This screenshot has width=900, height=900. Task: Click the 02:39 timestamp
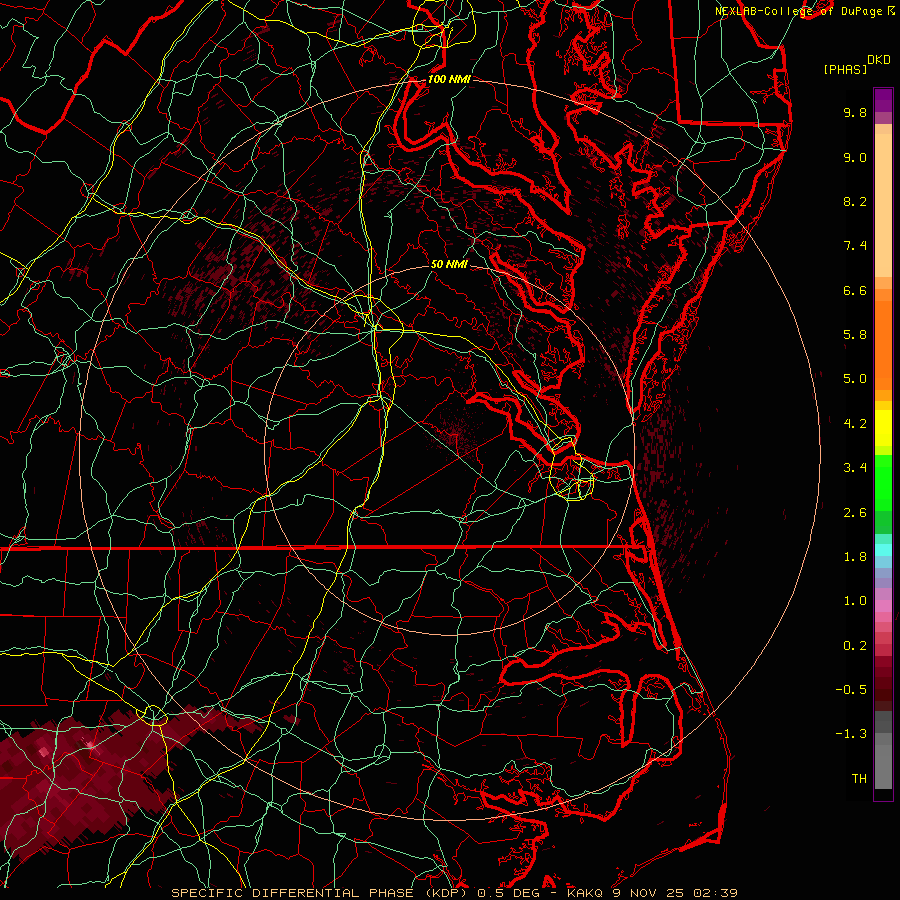pos(715,893)
